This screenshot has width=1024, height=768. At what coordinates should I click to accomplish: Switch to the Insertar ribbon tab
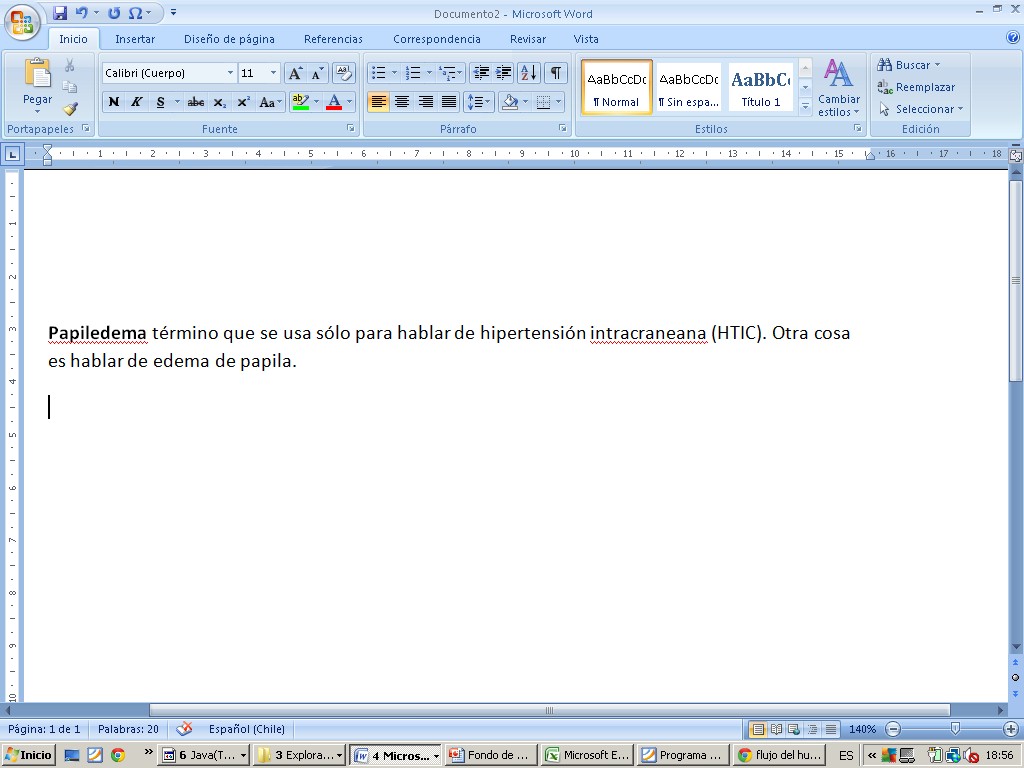tap(135, 39)
